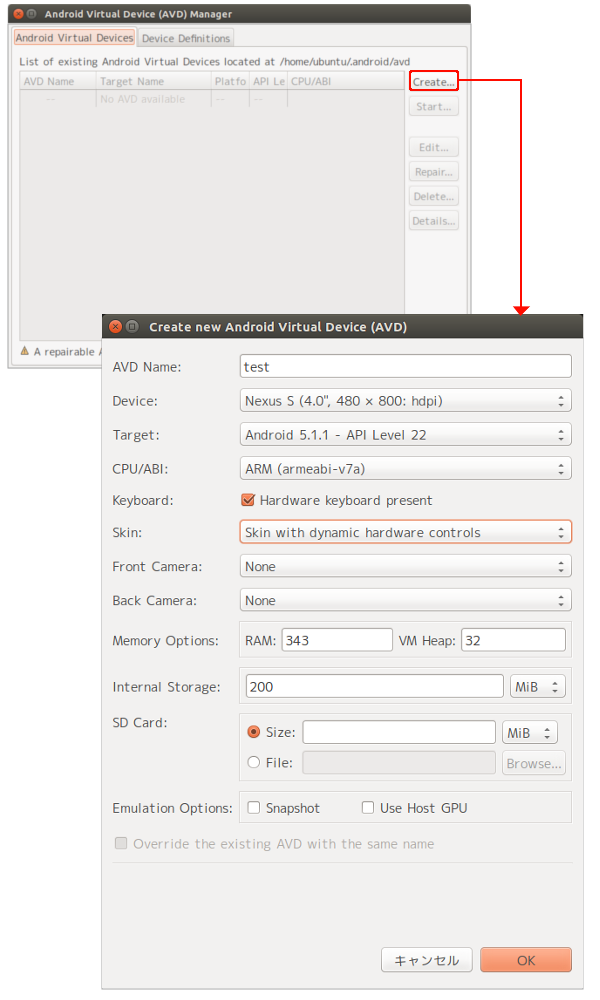Click Target Name column header
Viewport: 600px width, 1000px height.
[x=153, y=82]
